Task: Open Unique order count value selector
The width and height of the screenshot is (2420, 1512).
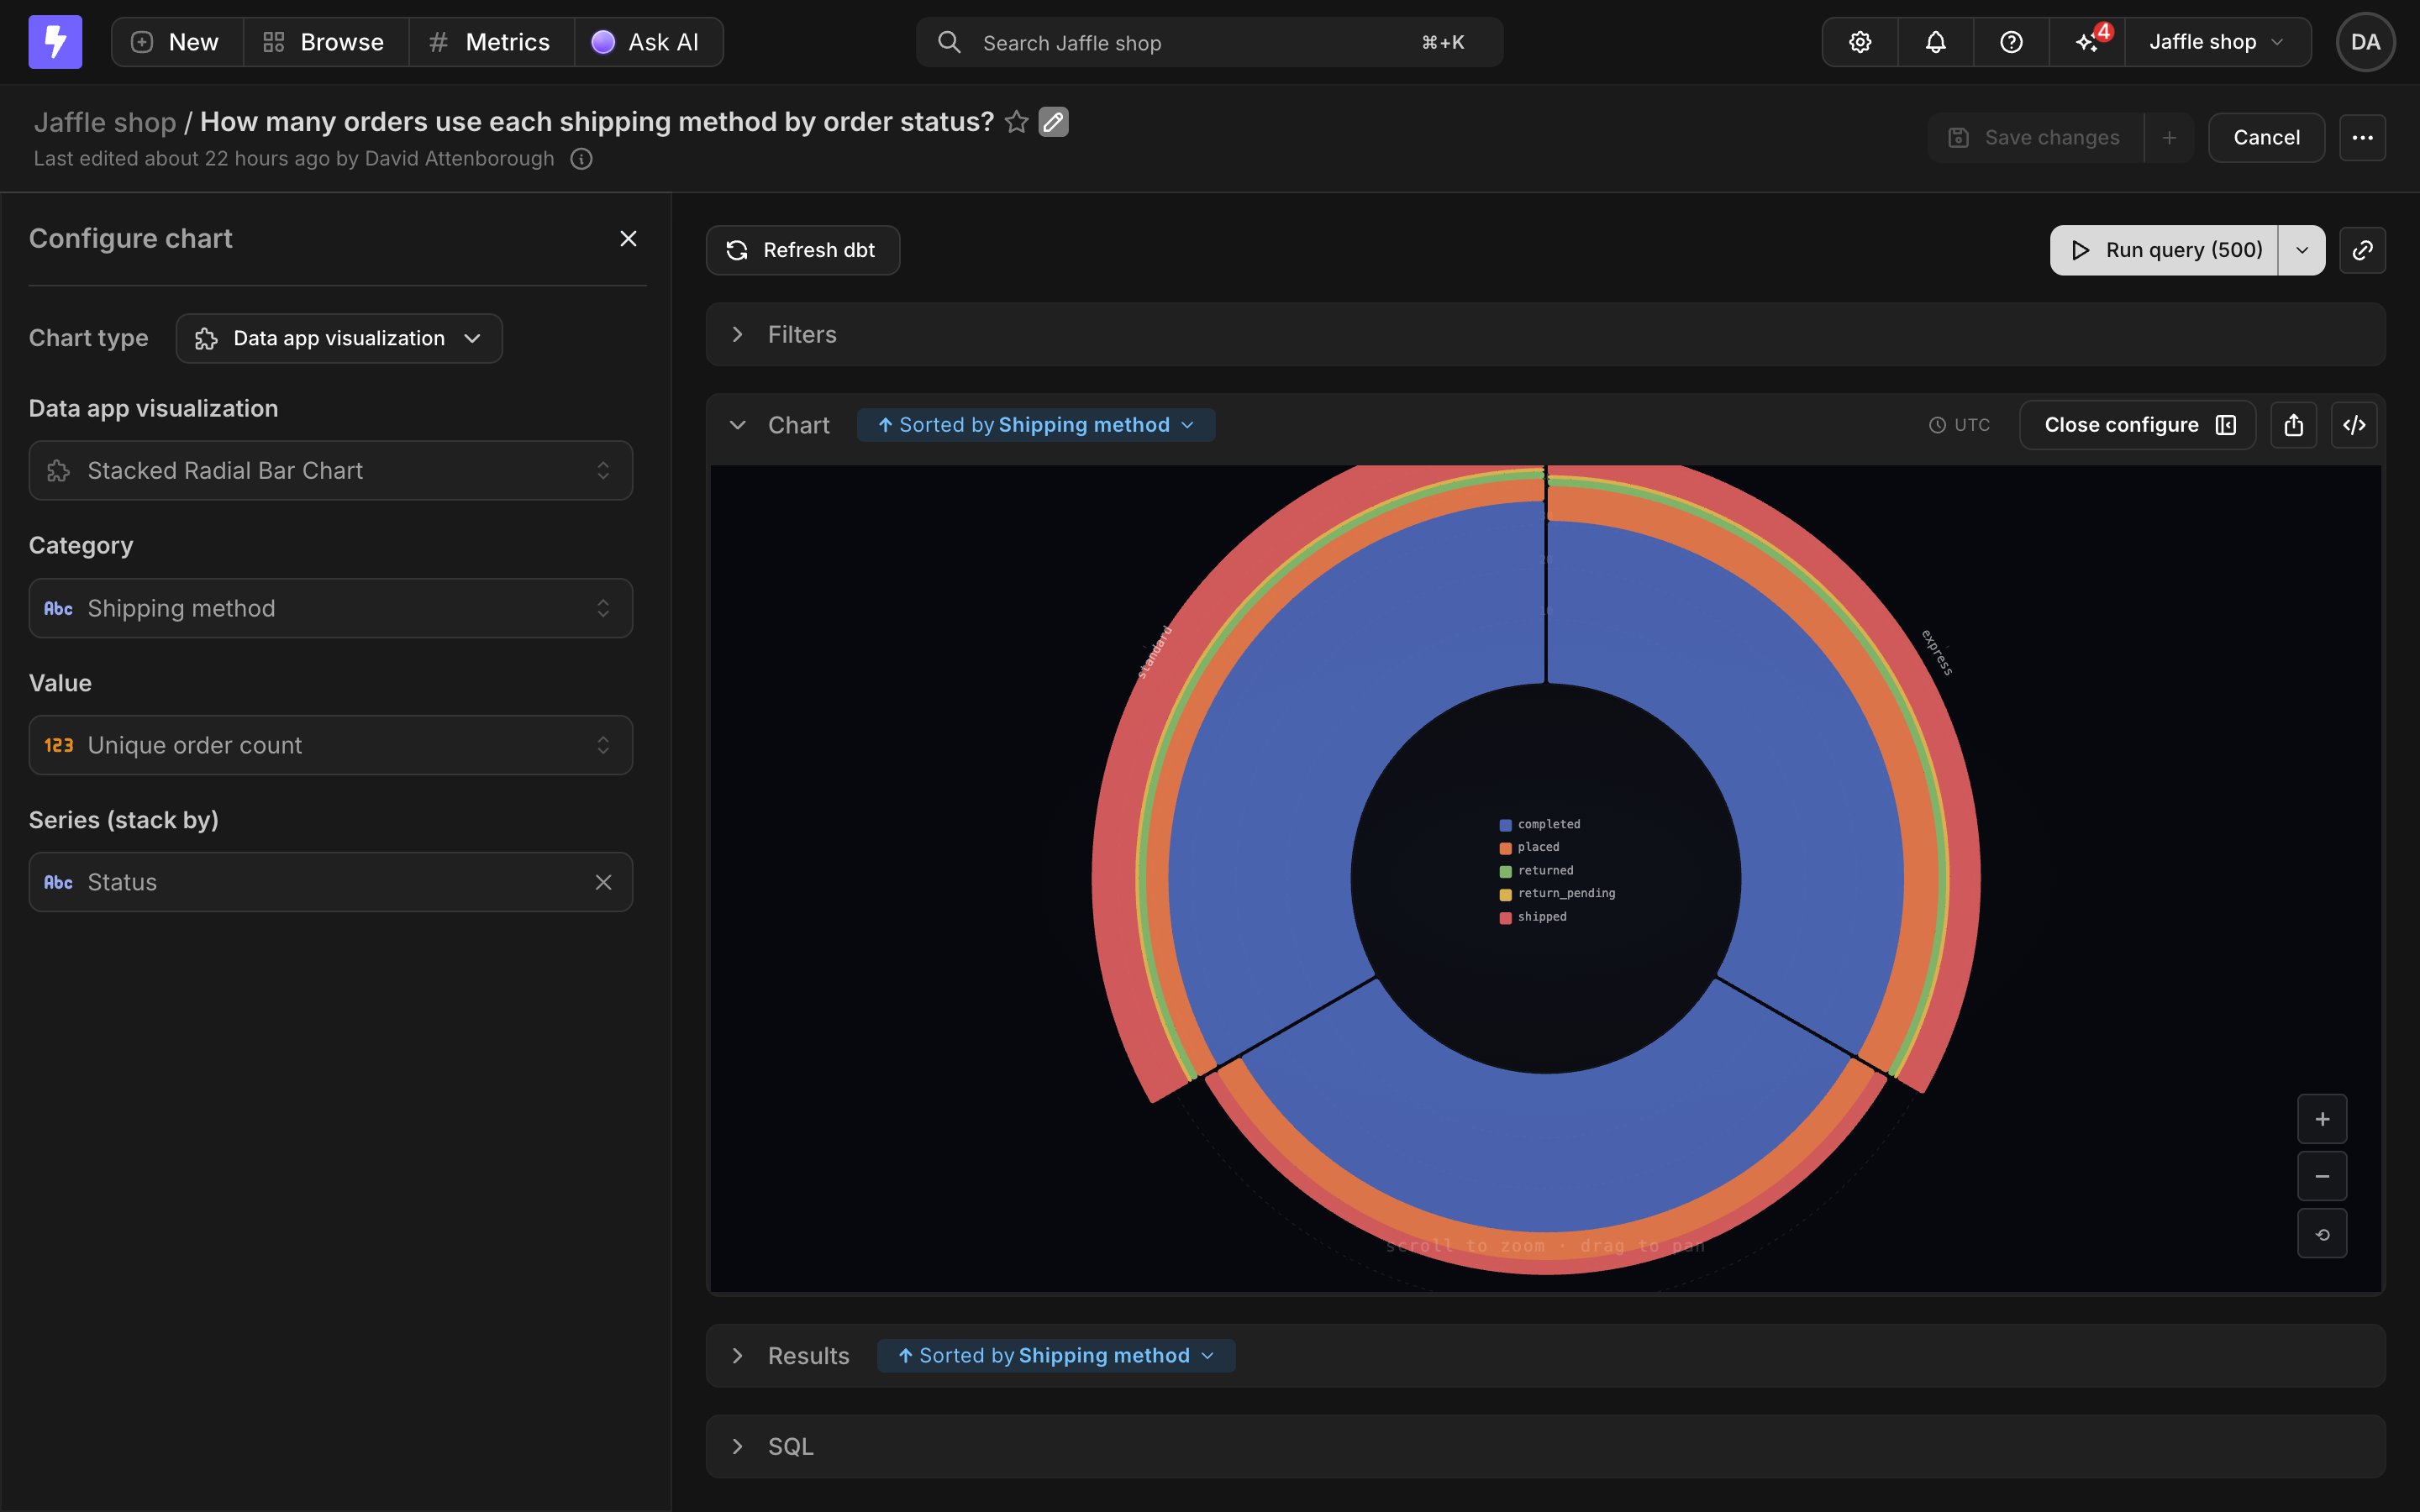Action: click(331, 745)
